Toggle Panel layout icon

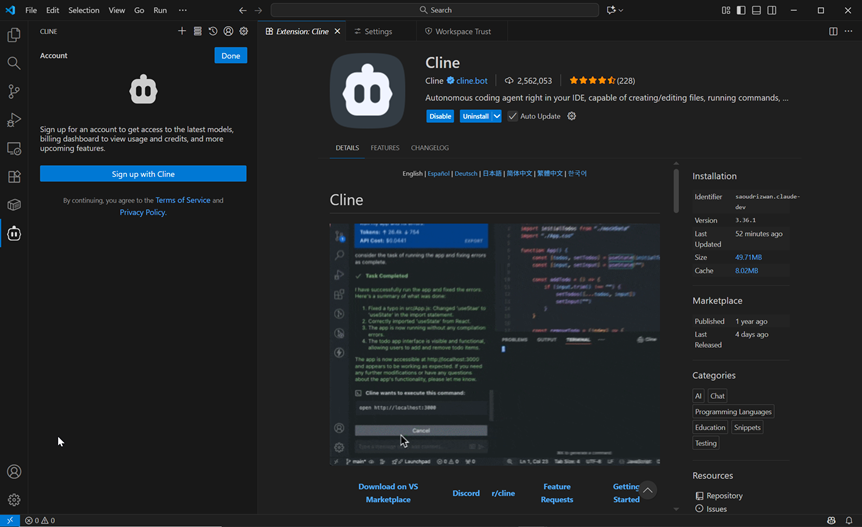pos(756,10)
